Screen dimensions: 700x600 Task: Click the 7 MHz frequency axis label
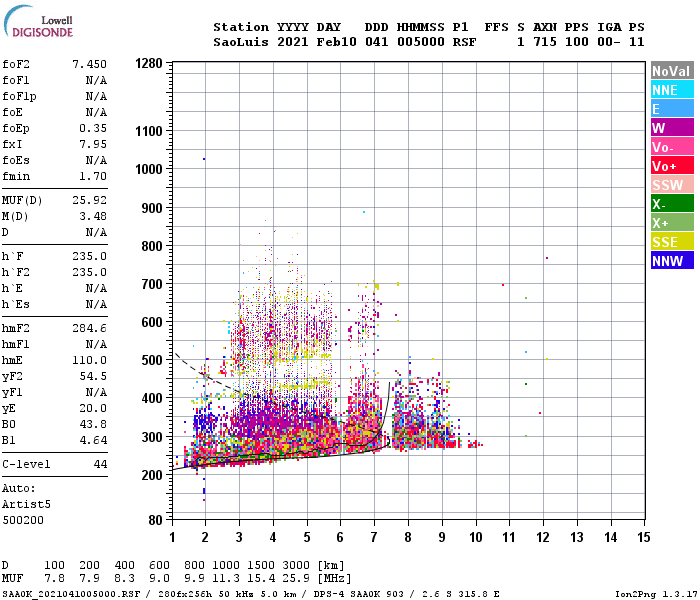click(x=374, y=538)
